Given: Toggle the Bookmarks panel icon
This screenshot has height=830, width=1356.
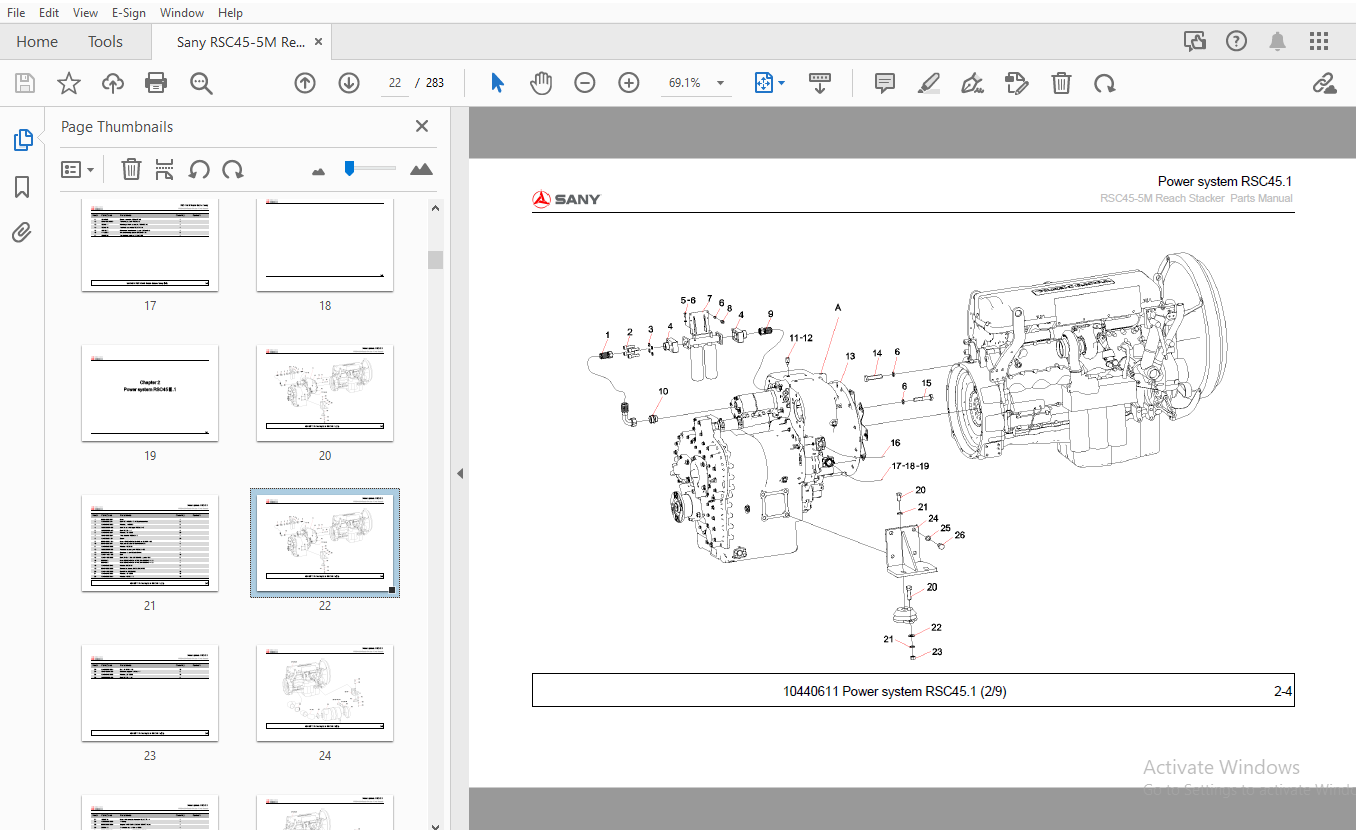Looking at the screenshot, I should click(22, 187).
